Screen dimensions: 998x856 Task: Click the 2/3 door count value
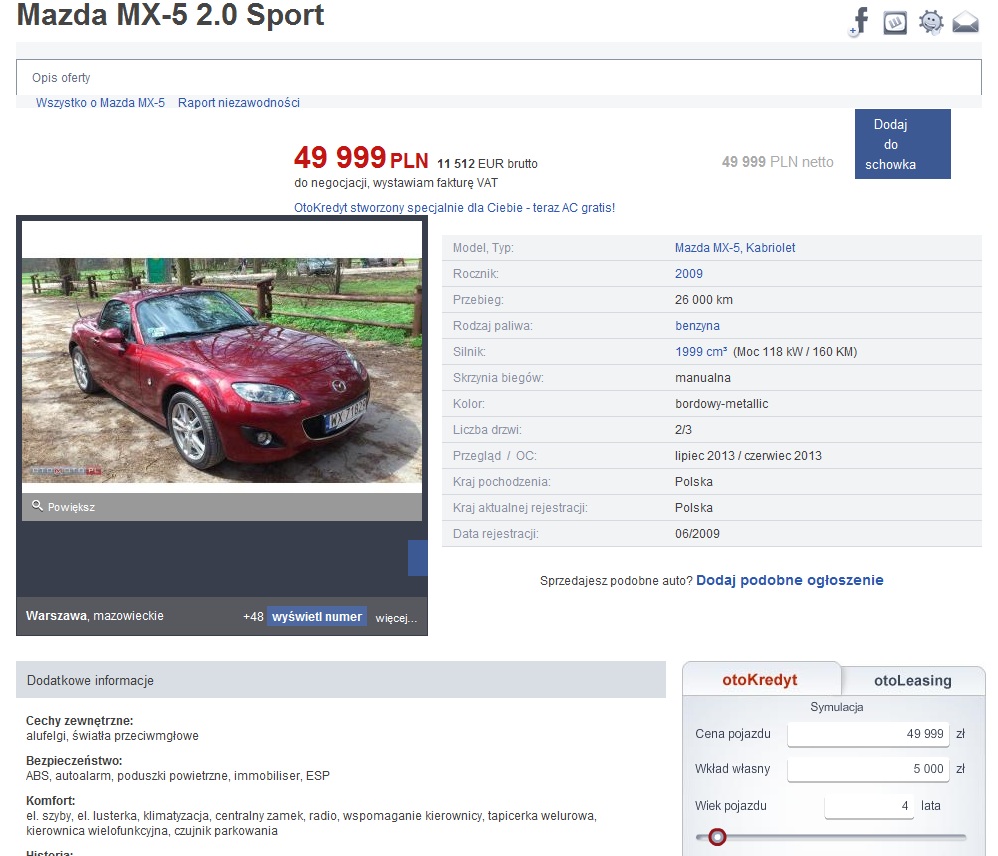click(x=683, y=430)
